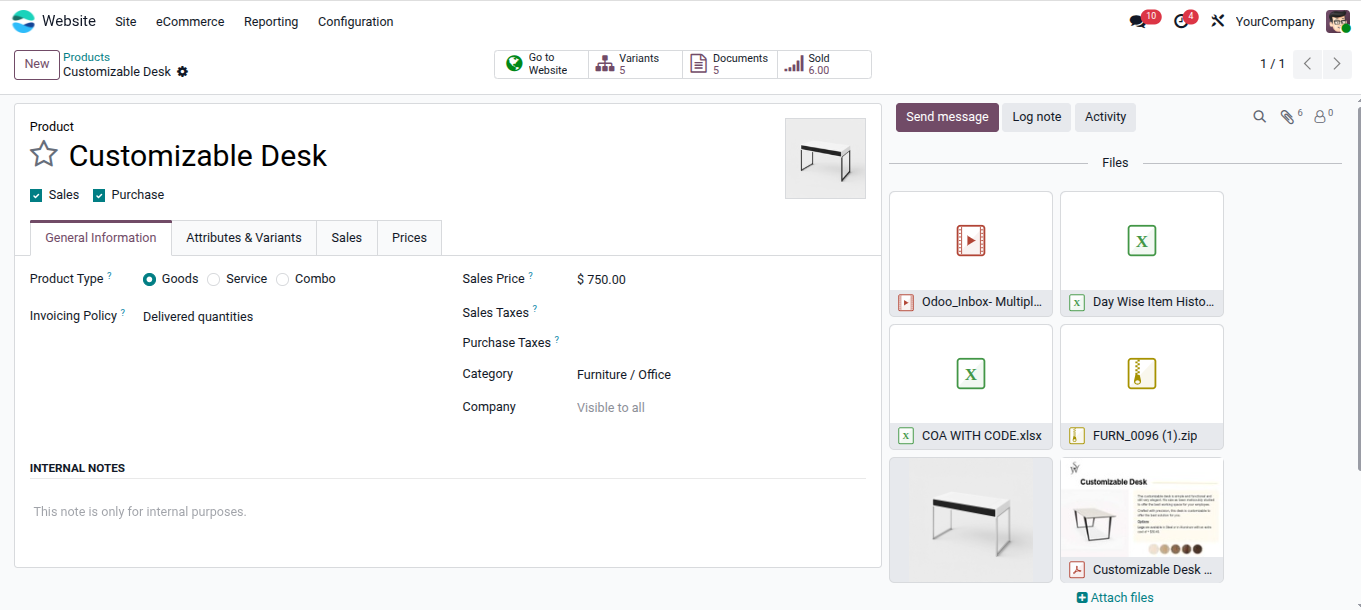Click Log note button
Screen dimensions: 1361x610
tap(1037, 117)
